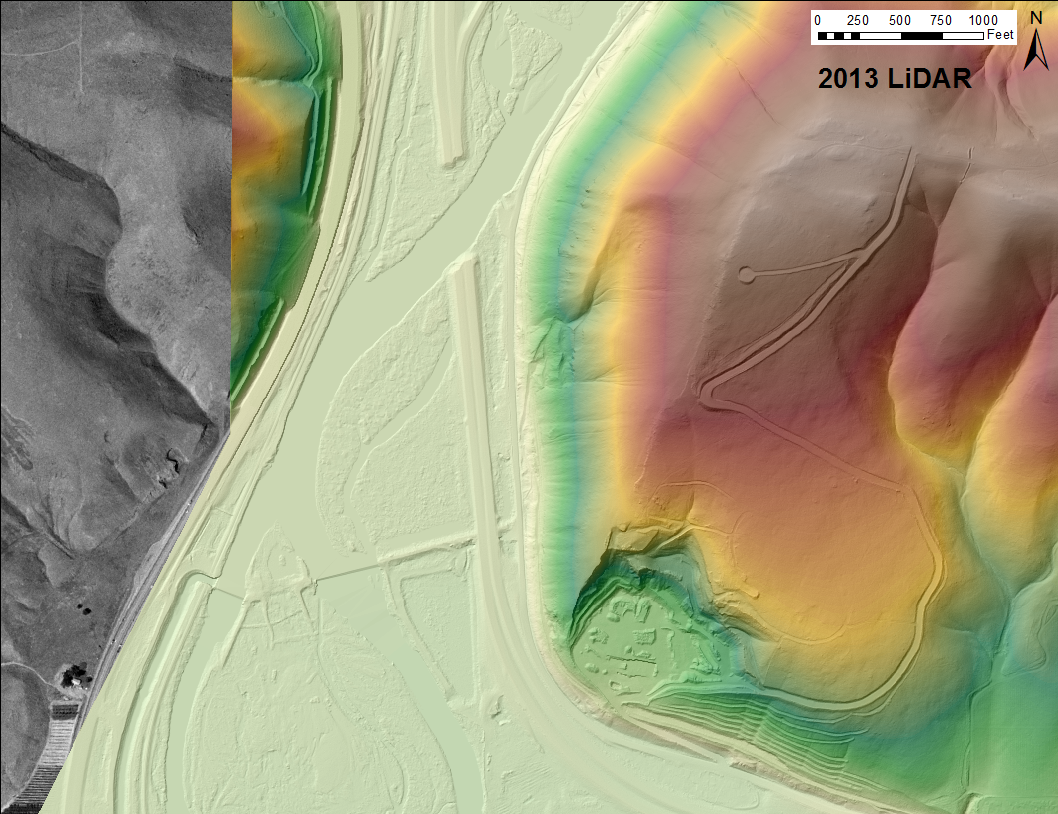
Task: Click the '2013 LiDAR' map title
Action: pyautogui.click(x=895, y=79)
